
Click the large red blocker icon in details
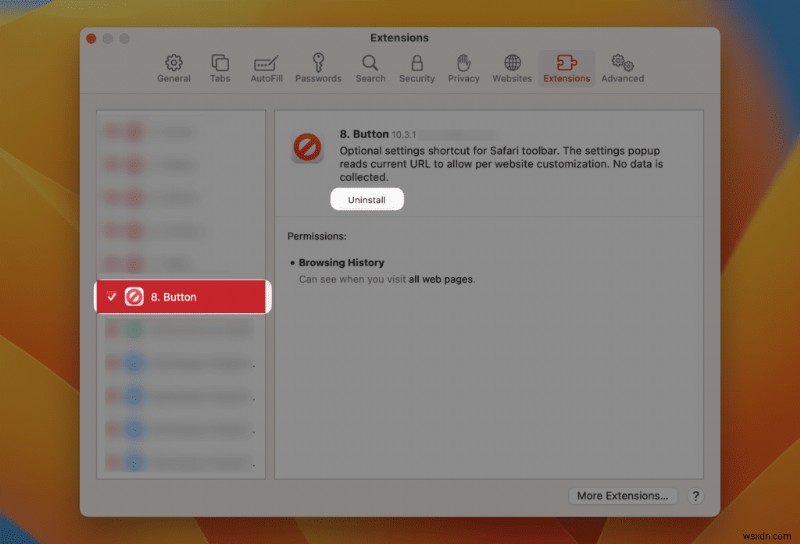pyautogui.click(x=307, y=147)
